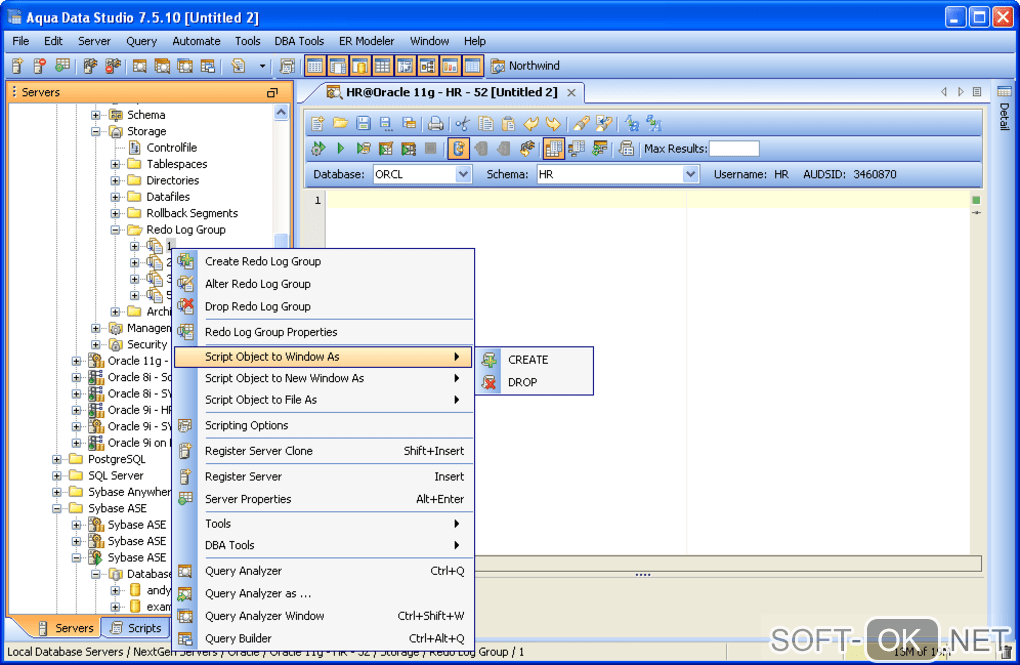Open the Database ORCL dropdown

click(463, 174)
